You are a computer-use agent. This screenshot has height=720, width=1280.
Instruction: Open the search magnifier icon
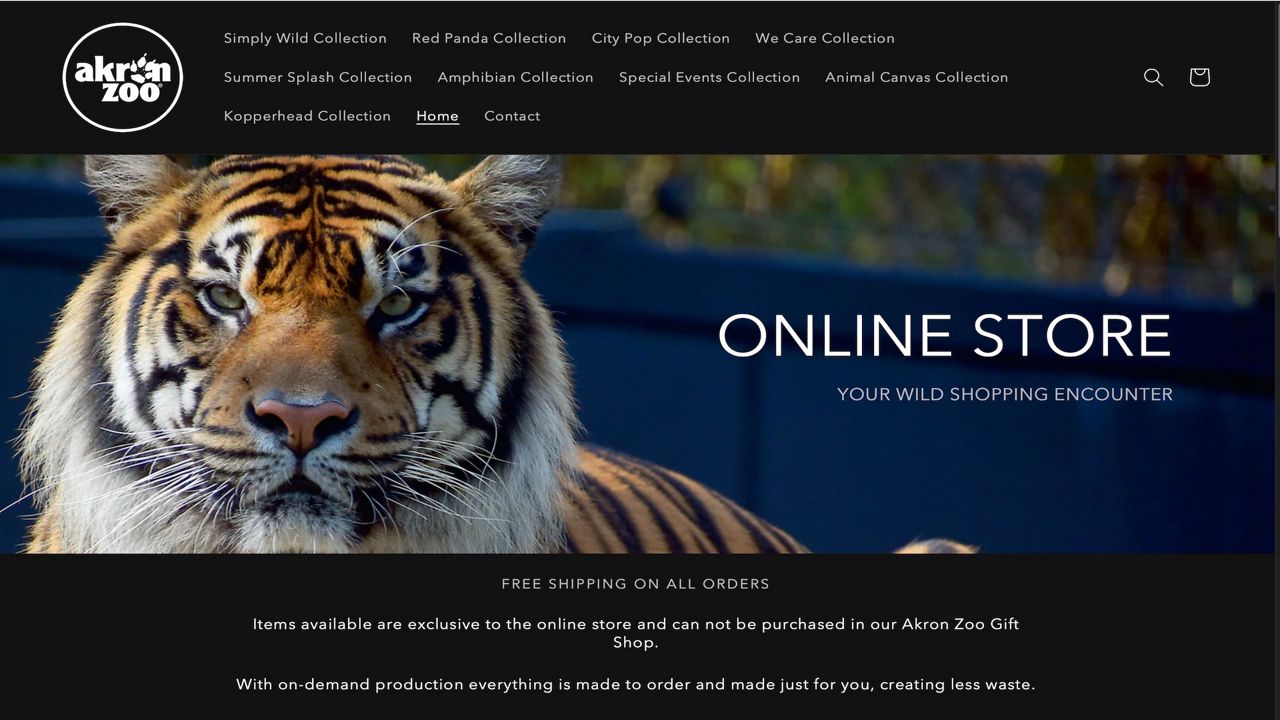tap(1153, 77)
